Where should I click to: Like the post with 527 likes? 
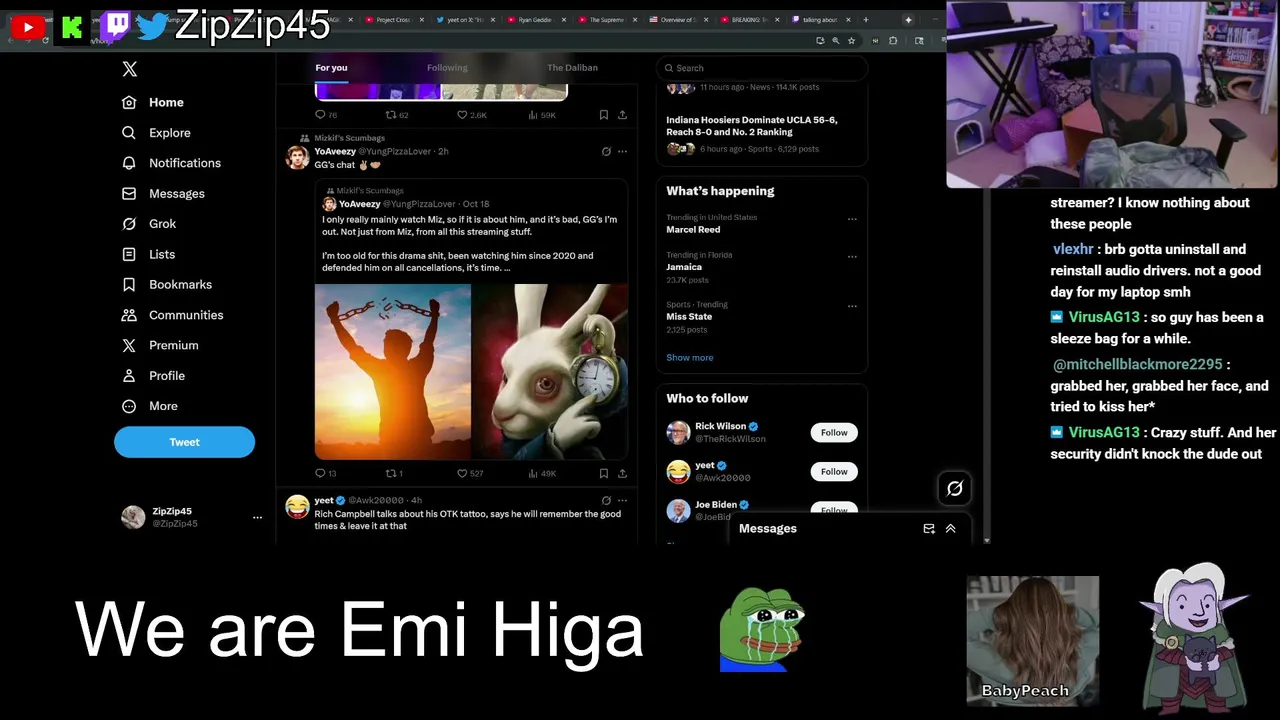point(470,474)
